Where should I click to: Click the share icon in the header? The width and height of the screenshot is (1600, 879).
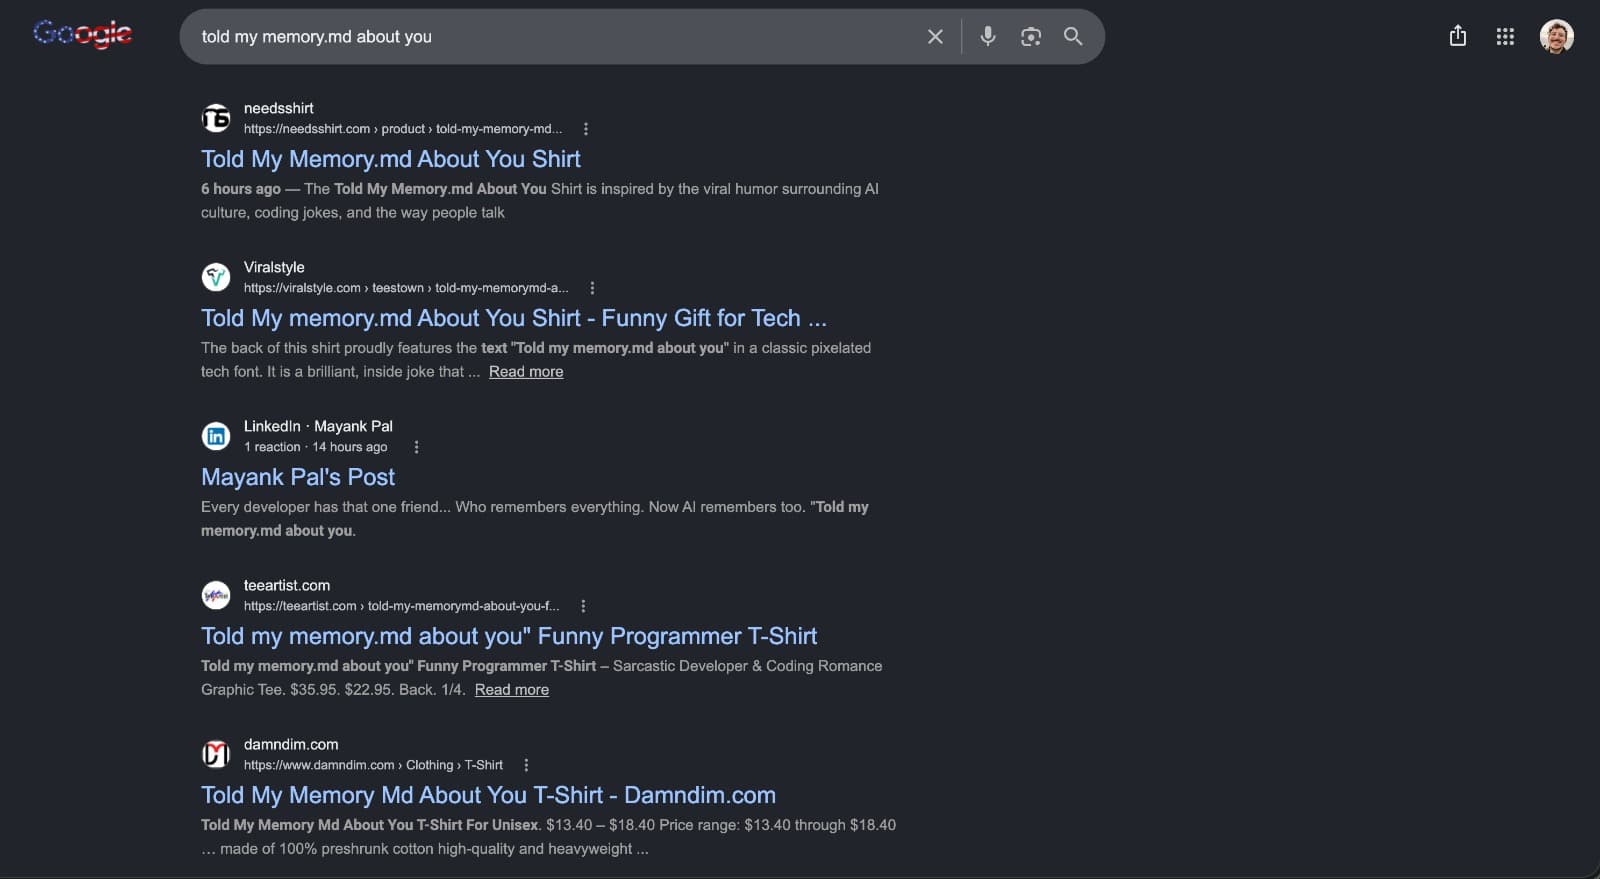(x=1458, y=37)
